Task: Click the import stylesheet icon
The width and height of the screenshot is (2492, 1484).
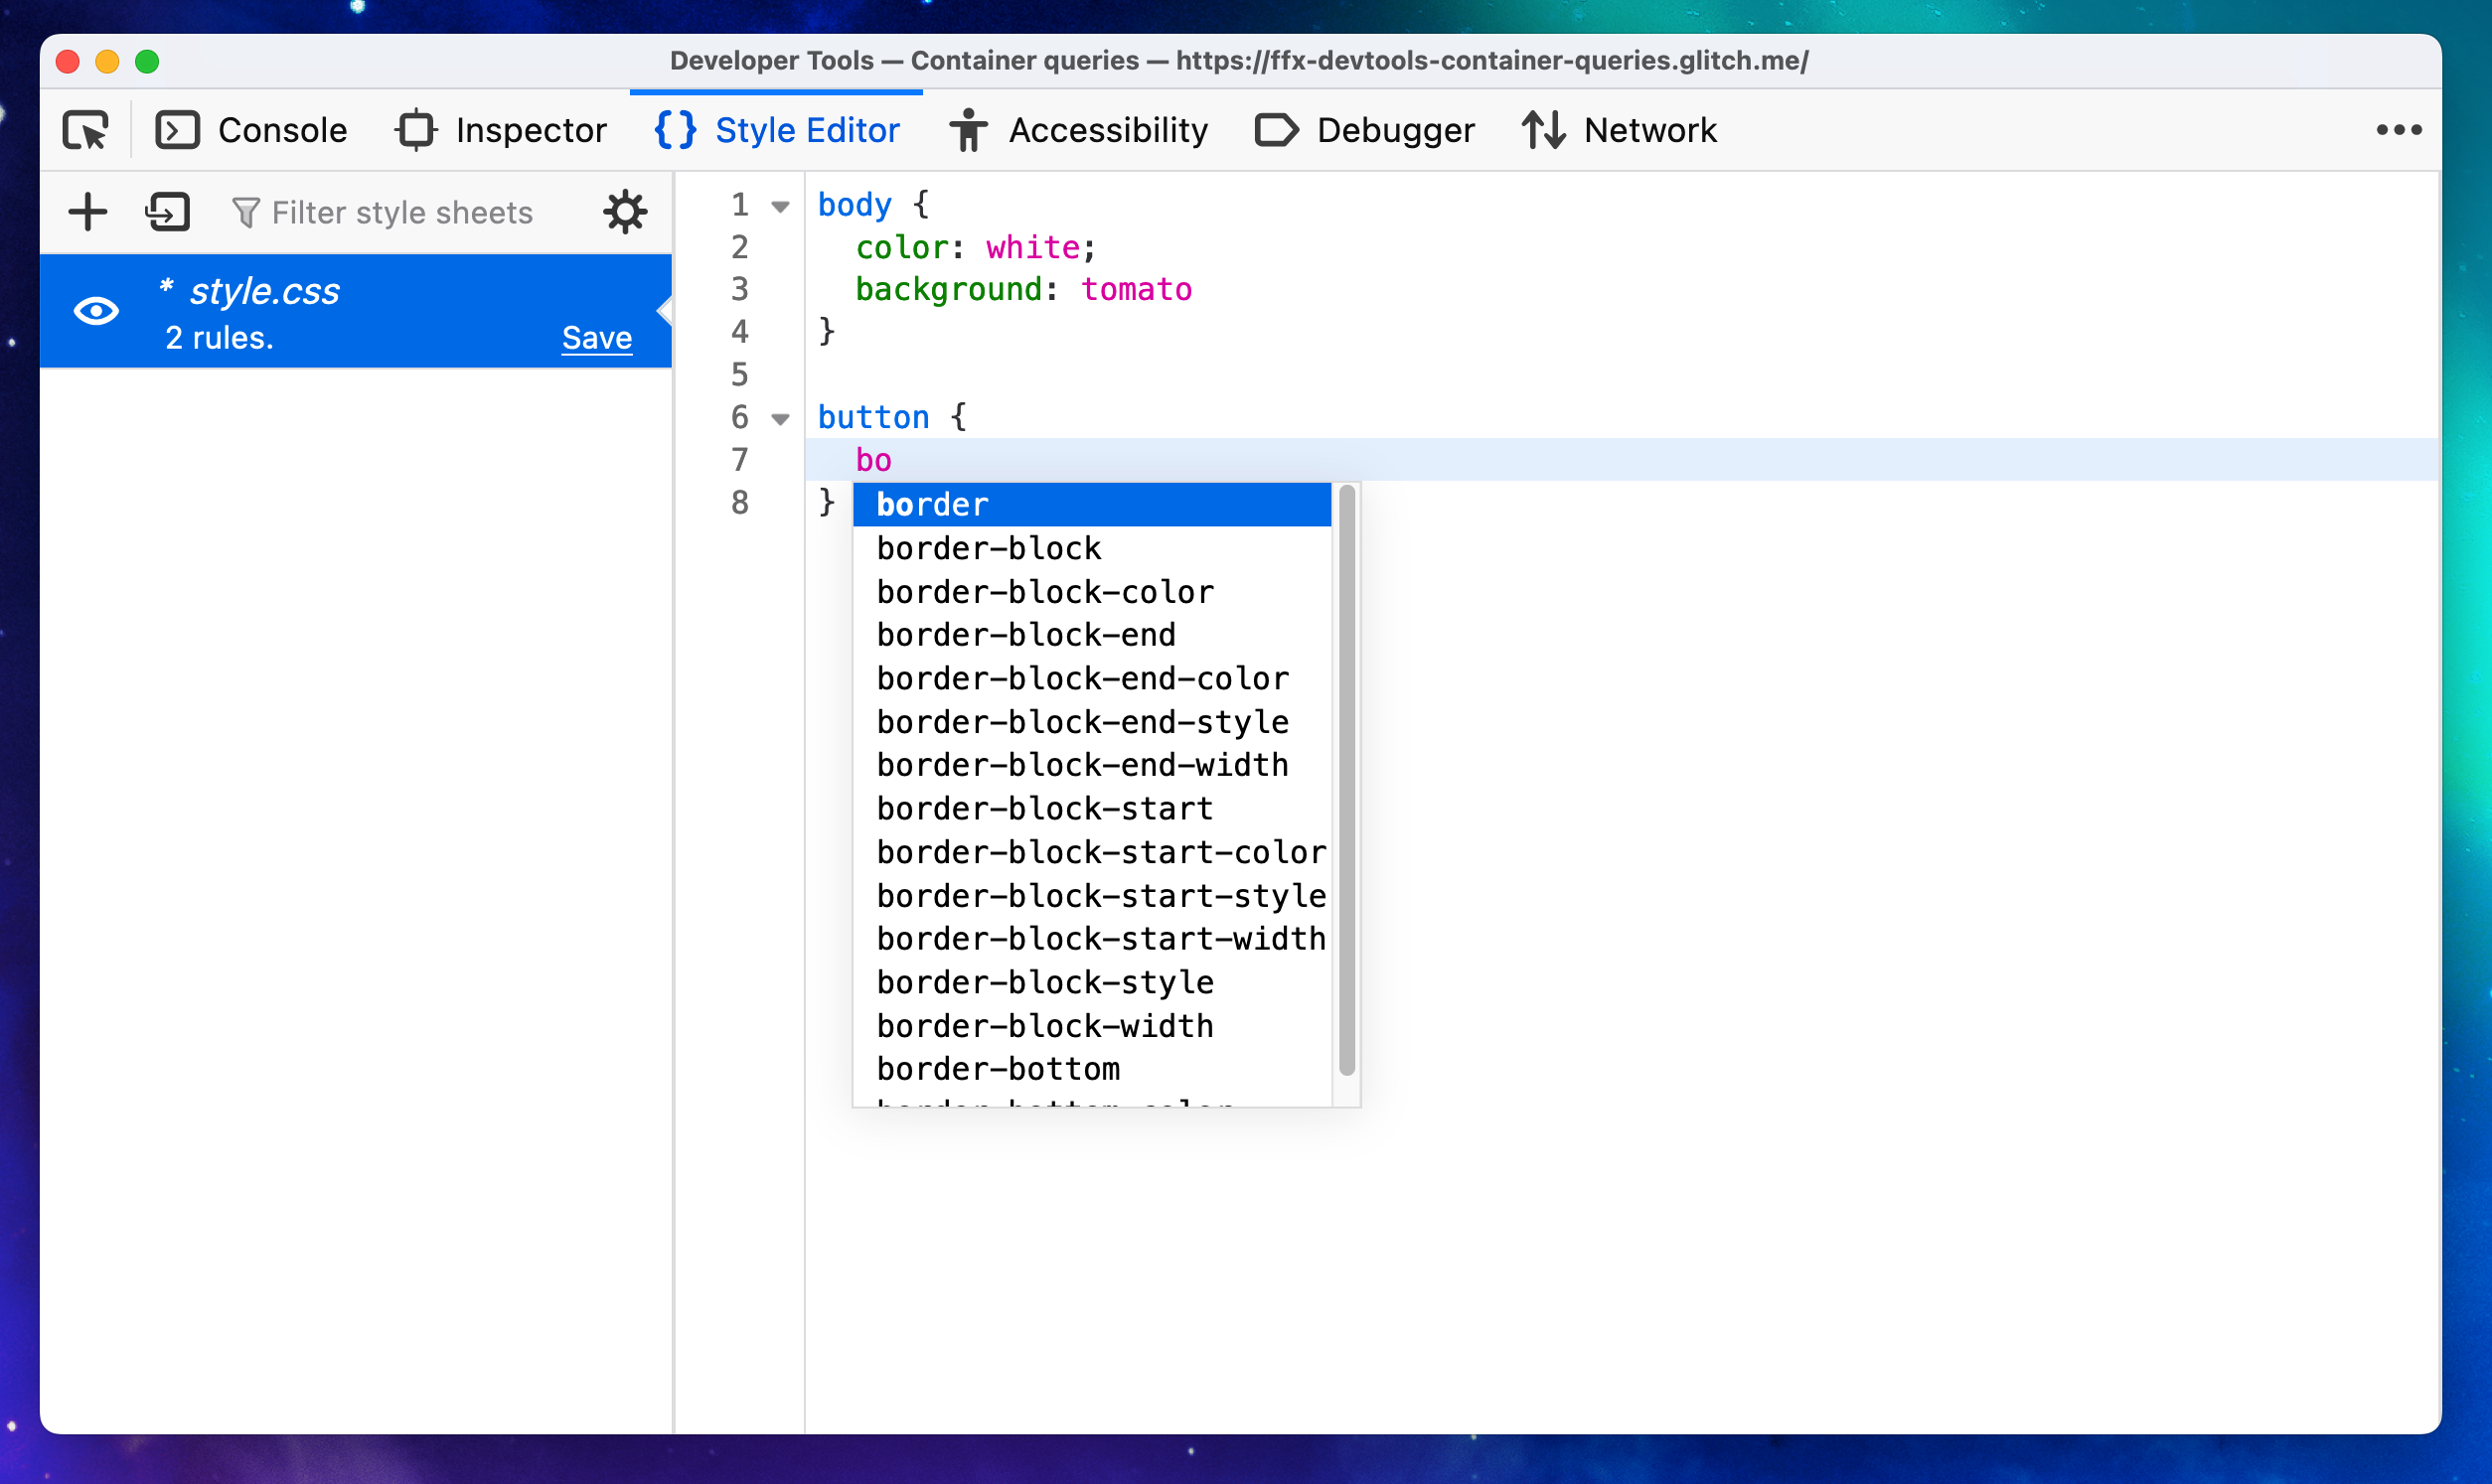Action: click(164, 212)
